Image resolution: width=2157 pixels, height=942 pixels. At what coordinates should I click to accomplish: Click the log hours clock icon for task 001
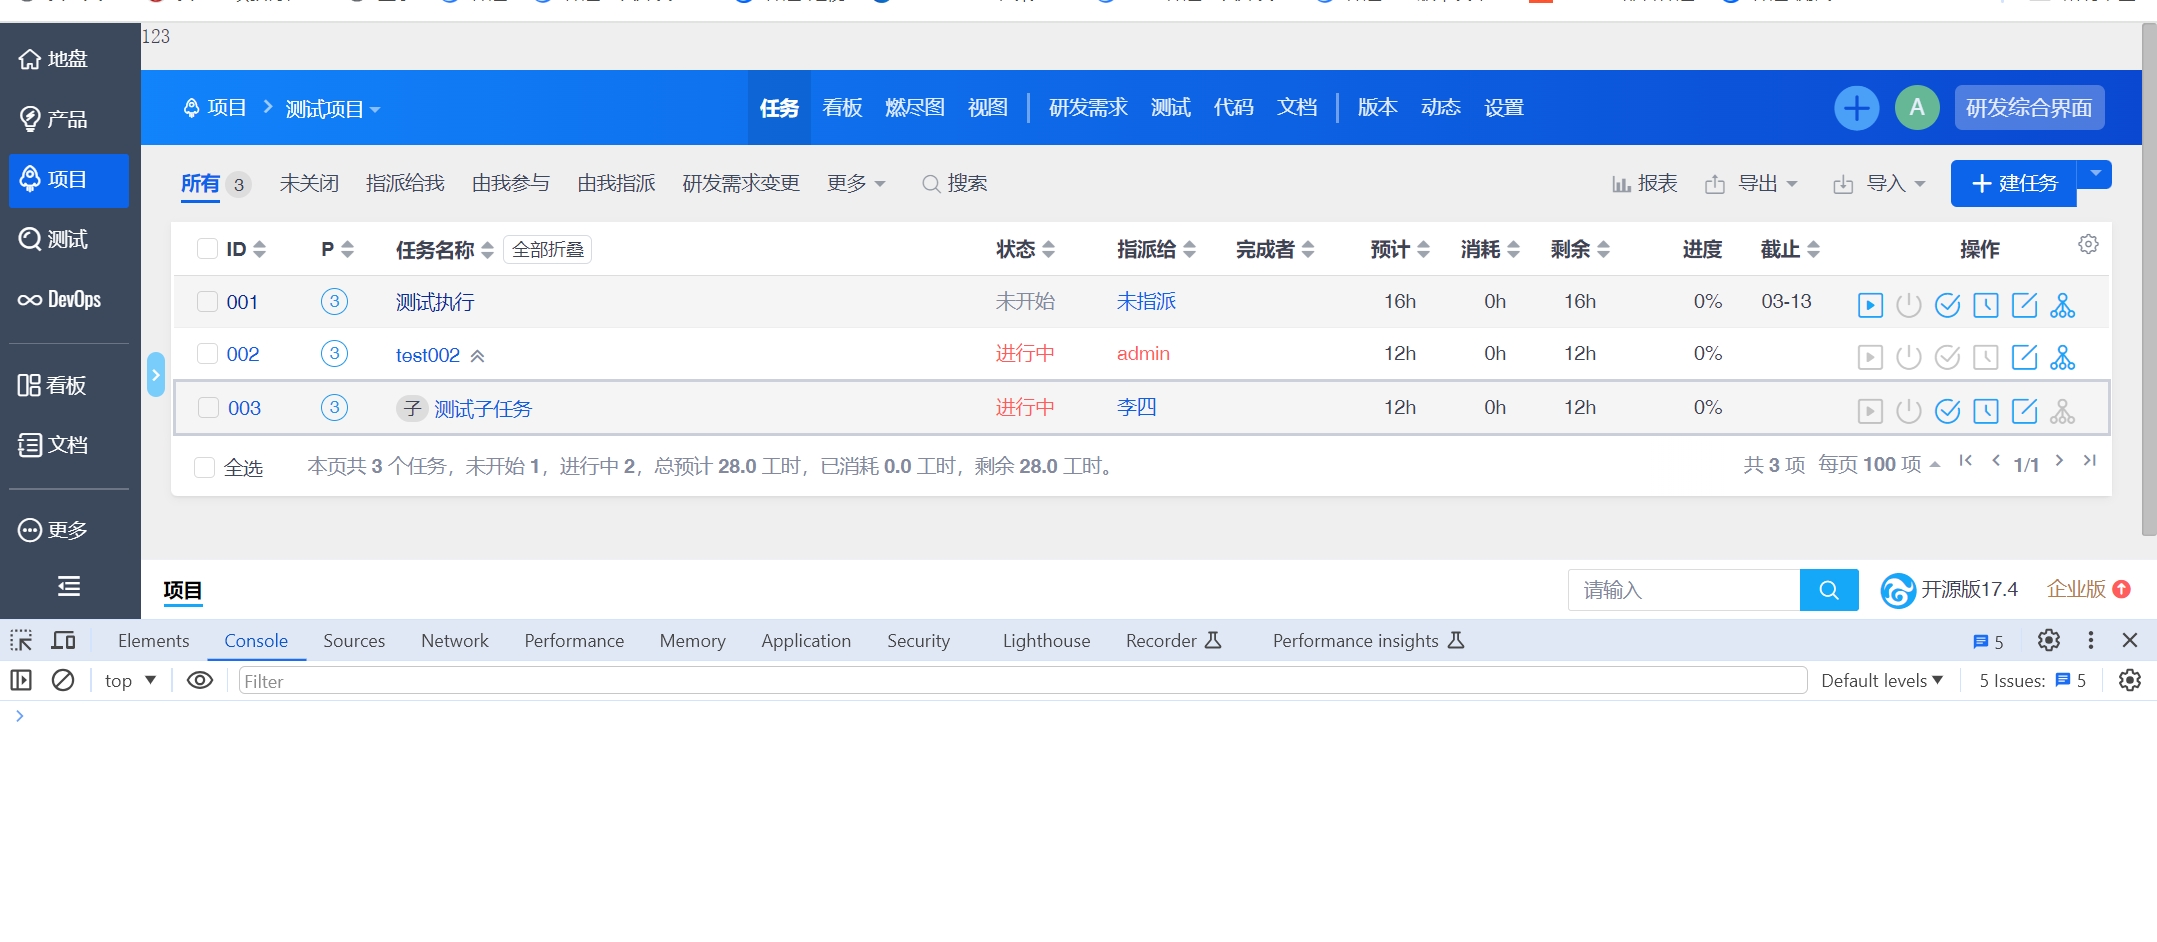tap(1985, 305)
